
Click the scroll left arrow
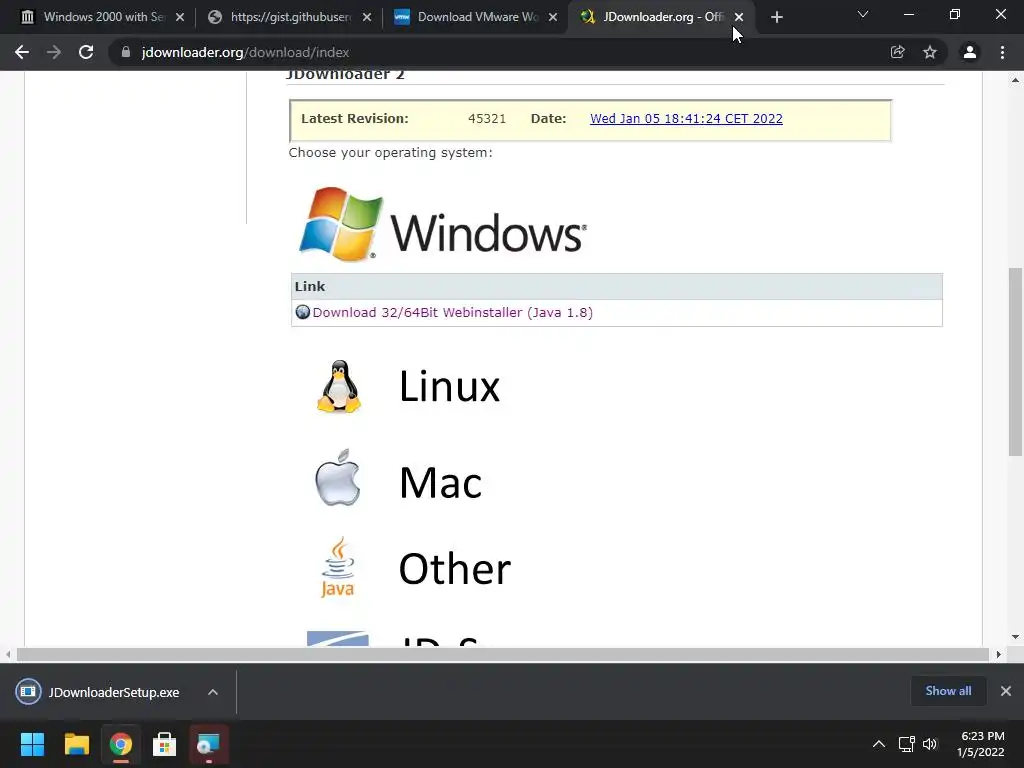coord(8,654)
